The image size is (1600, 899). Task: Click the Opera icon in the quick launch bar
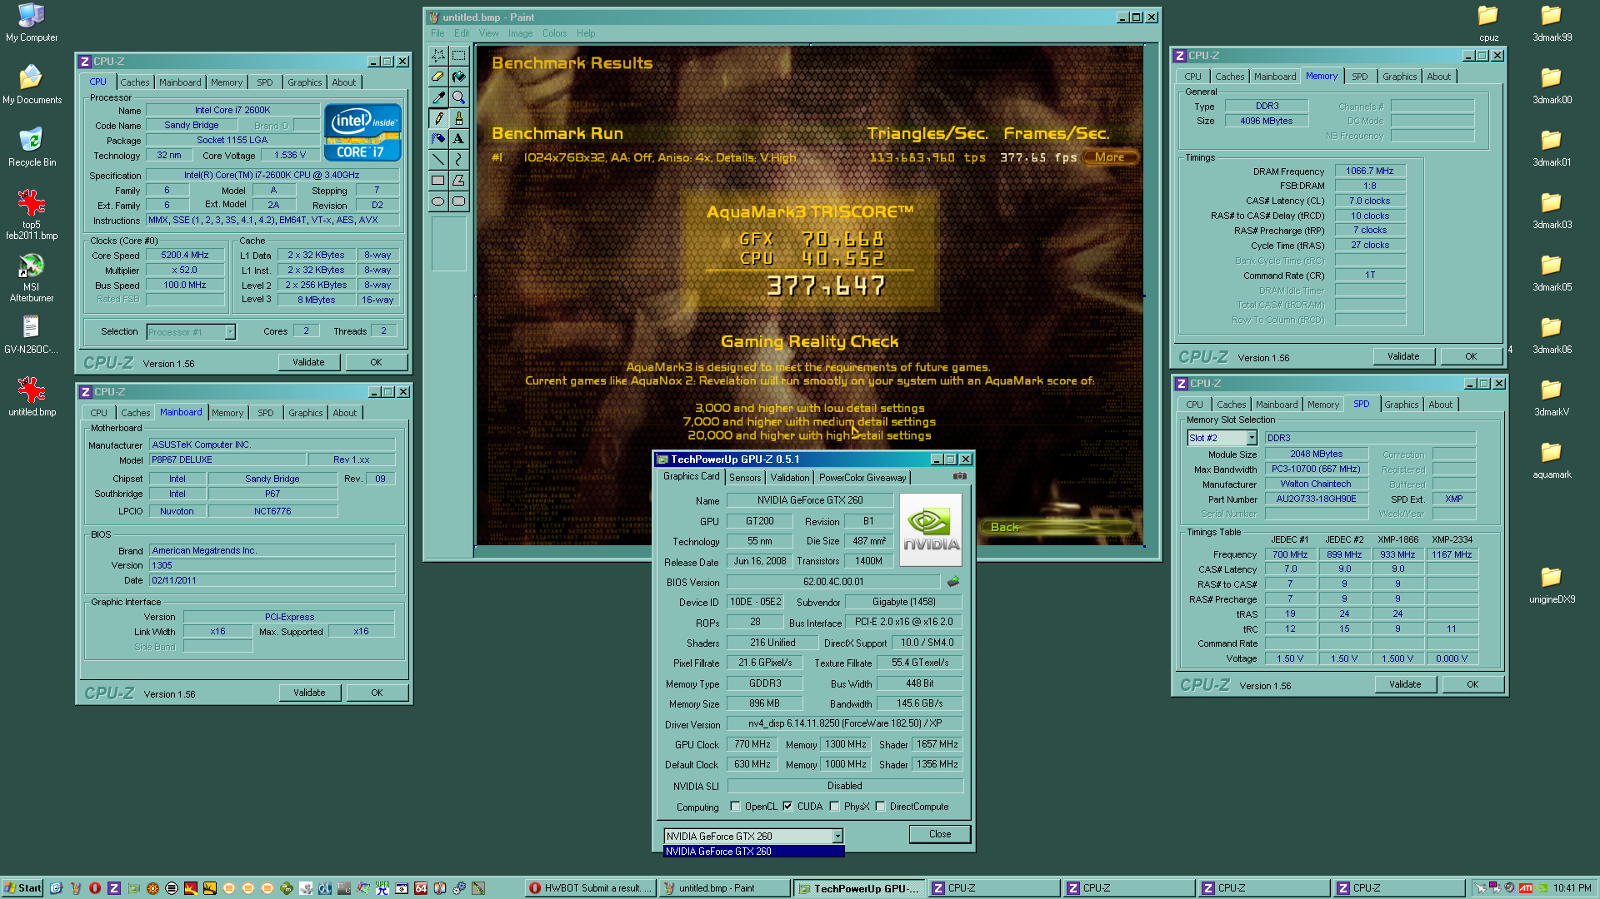pos(95,888)
